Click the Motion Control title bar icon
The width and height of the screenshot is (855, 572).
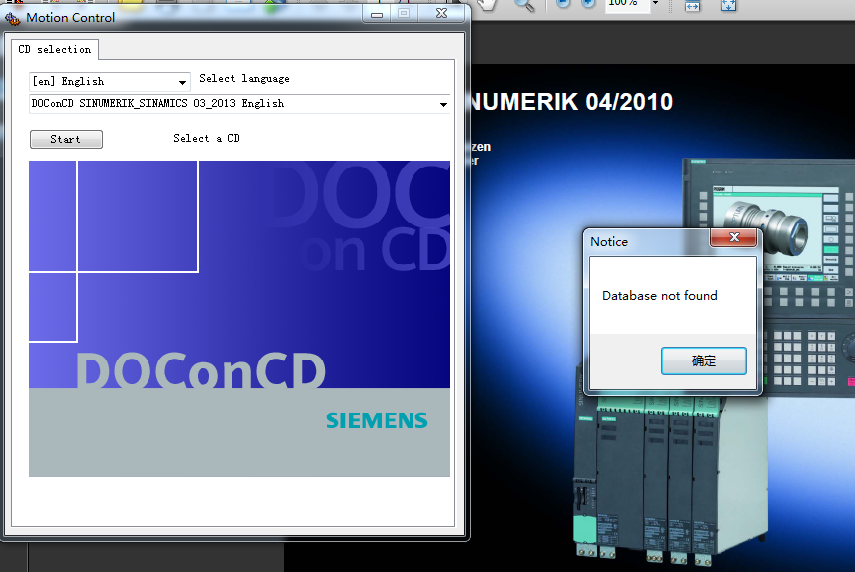coord(12,19)
